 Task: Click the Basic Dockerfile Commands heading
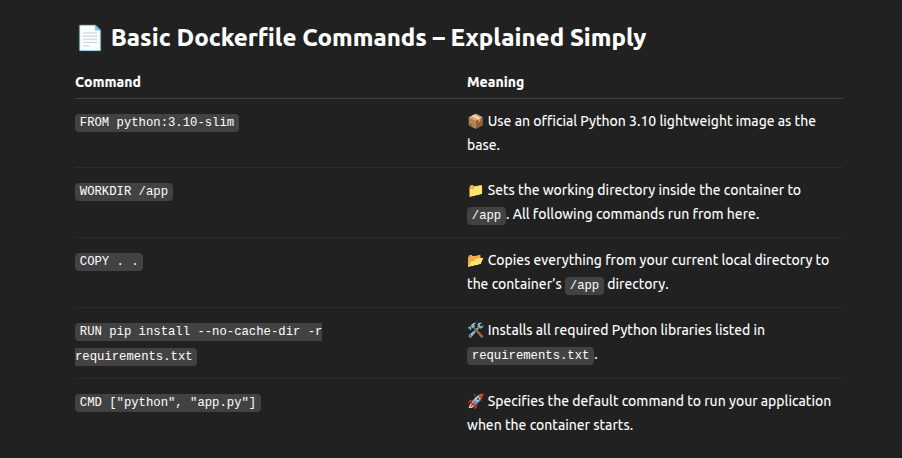click(x=379, y=38)
